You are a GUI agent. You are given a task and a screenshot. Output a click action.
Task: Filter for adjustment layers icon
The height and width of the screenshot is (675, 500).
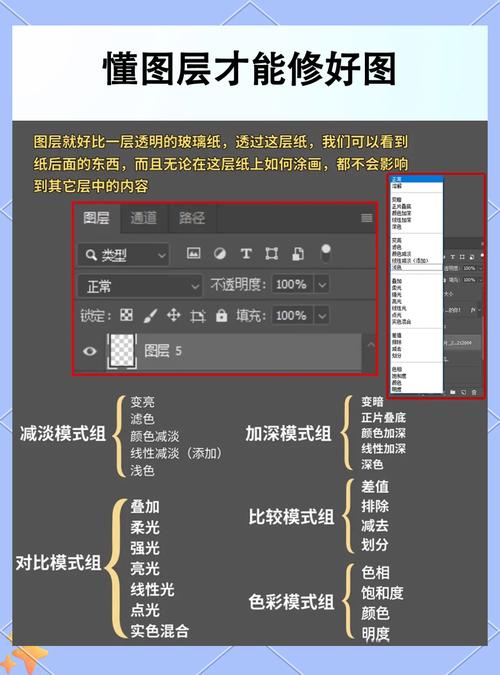pos(220,254)
